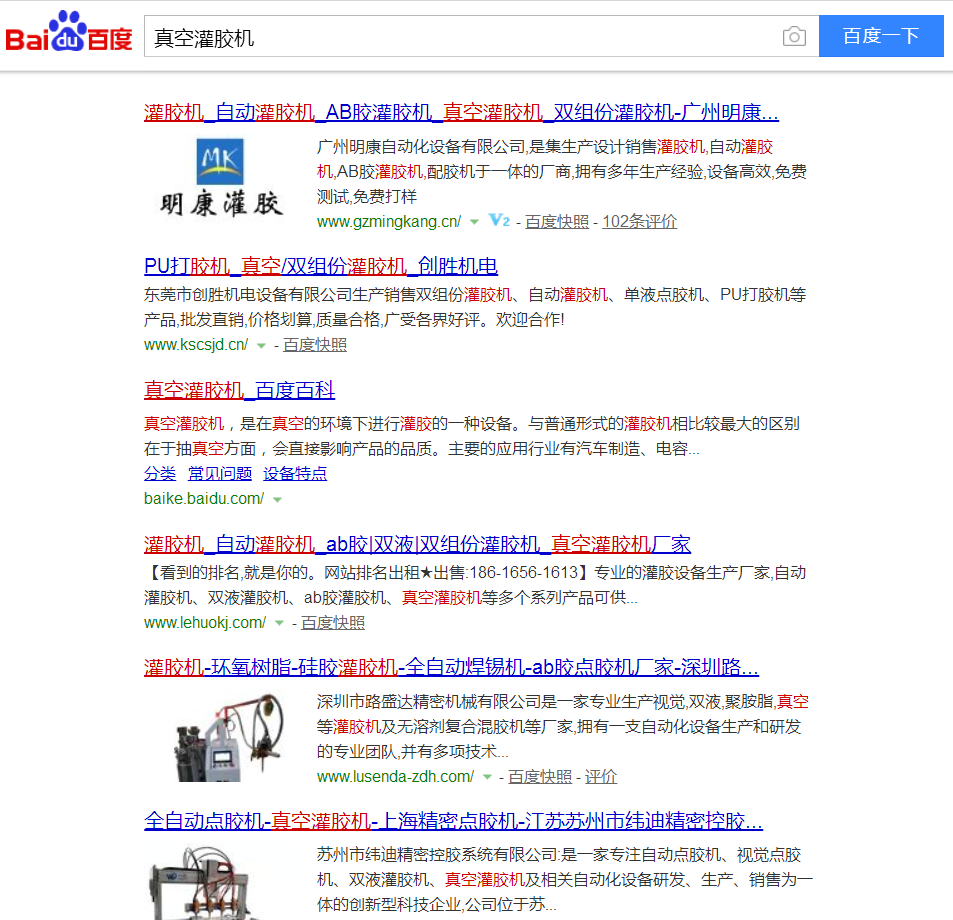Click the snippet text starting 真空灌胶机，是在真空的环境下
953x920 pixels.
pos(472,436)
